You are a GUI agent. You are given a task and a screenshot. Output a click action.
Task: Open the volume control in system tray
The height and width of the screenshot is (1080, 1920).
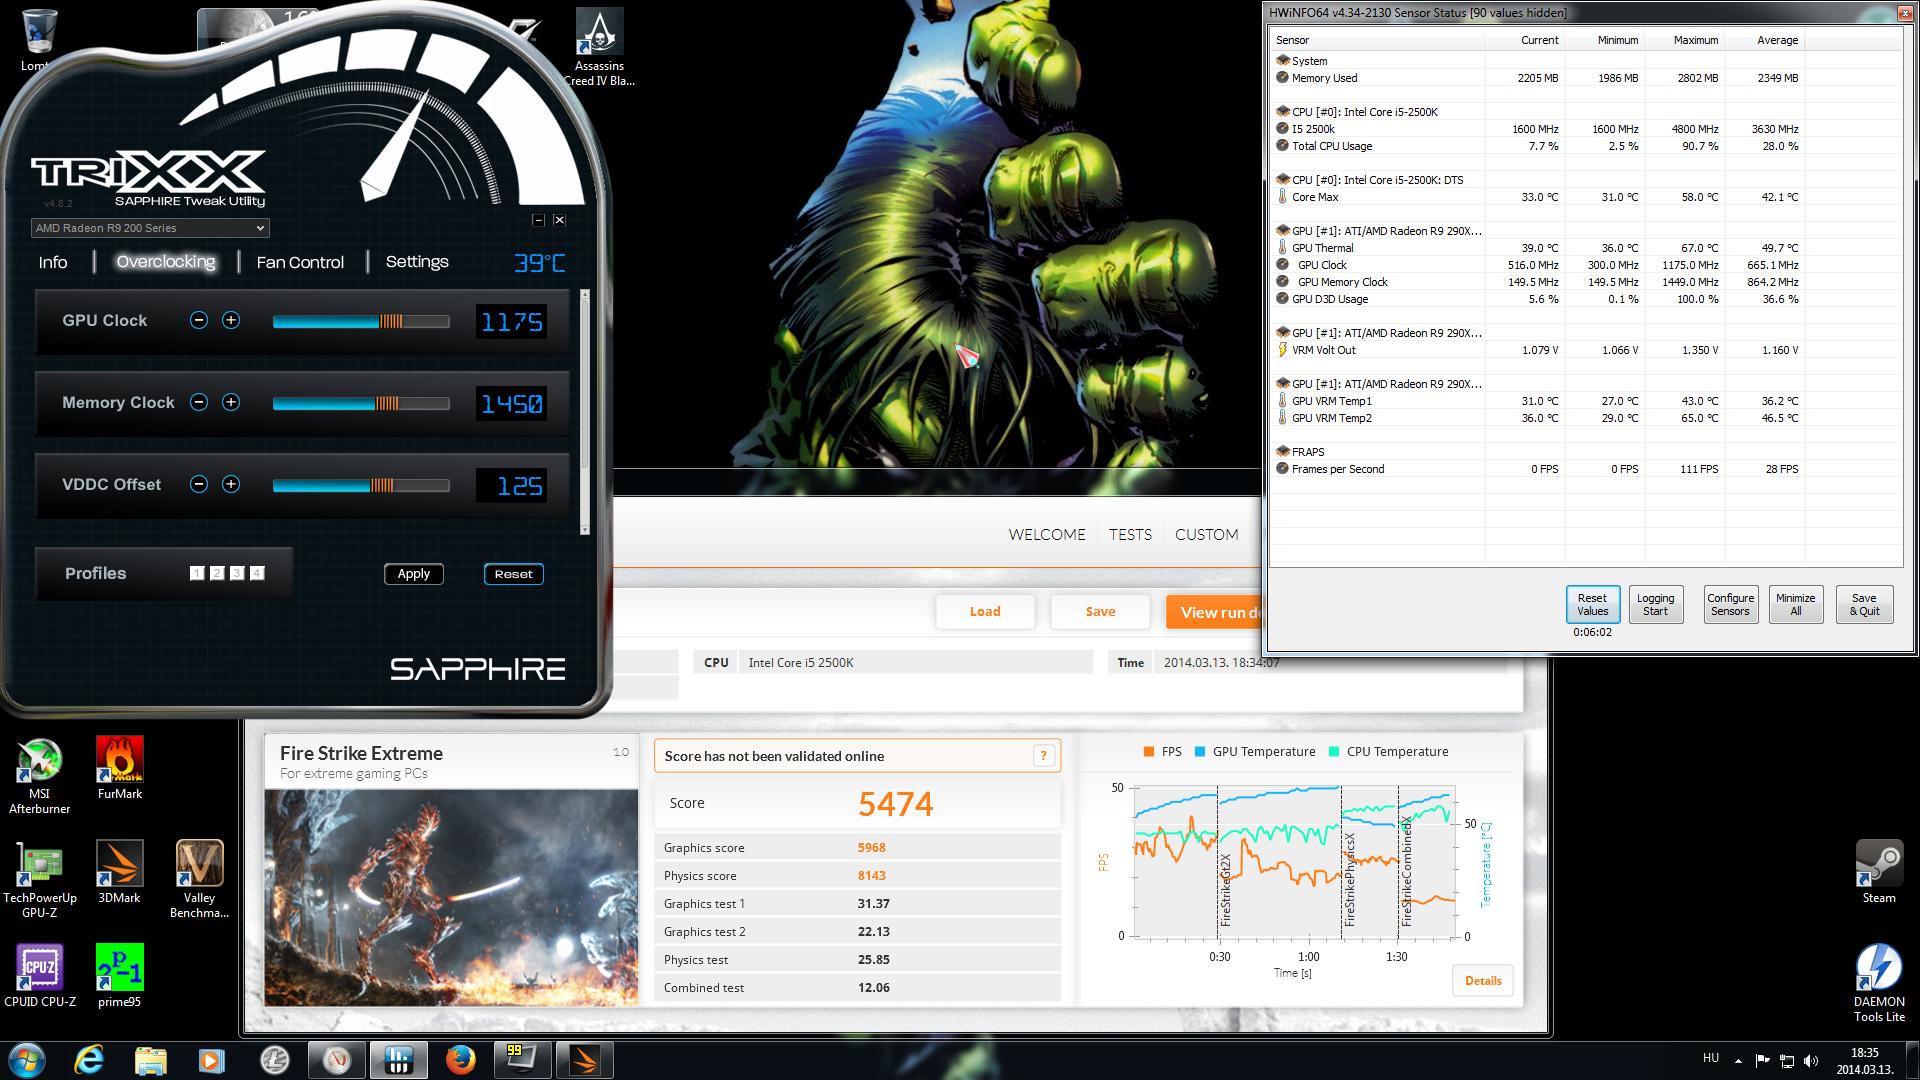point(1811,1060)
